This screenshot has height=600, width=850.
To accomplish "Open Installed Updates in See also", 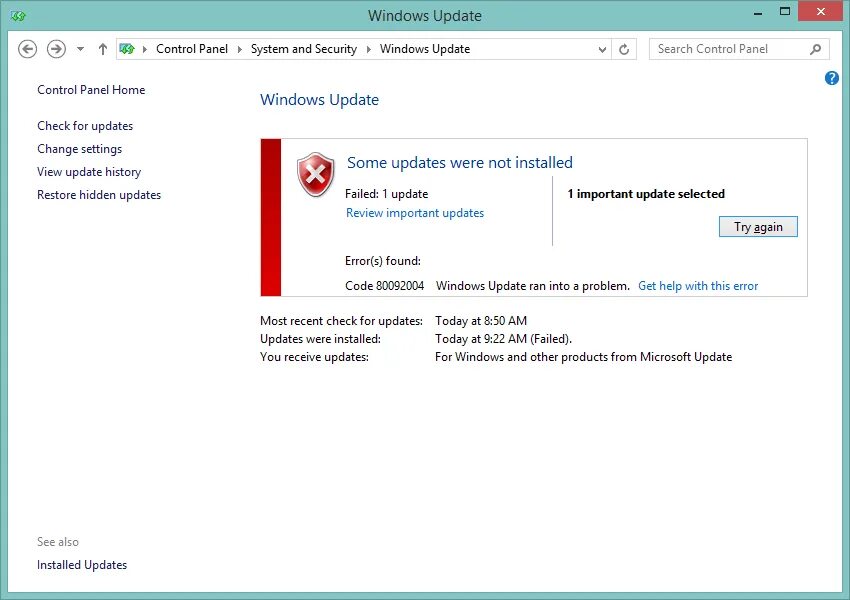I will (82, 565).
